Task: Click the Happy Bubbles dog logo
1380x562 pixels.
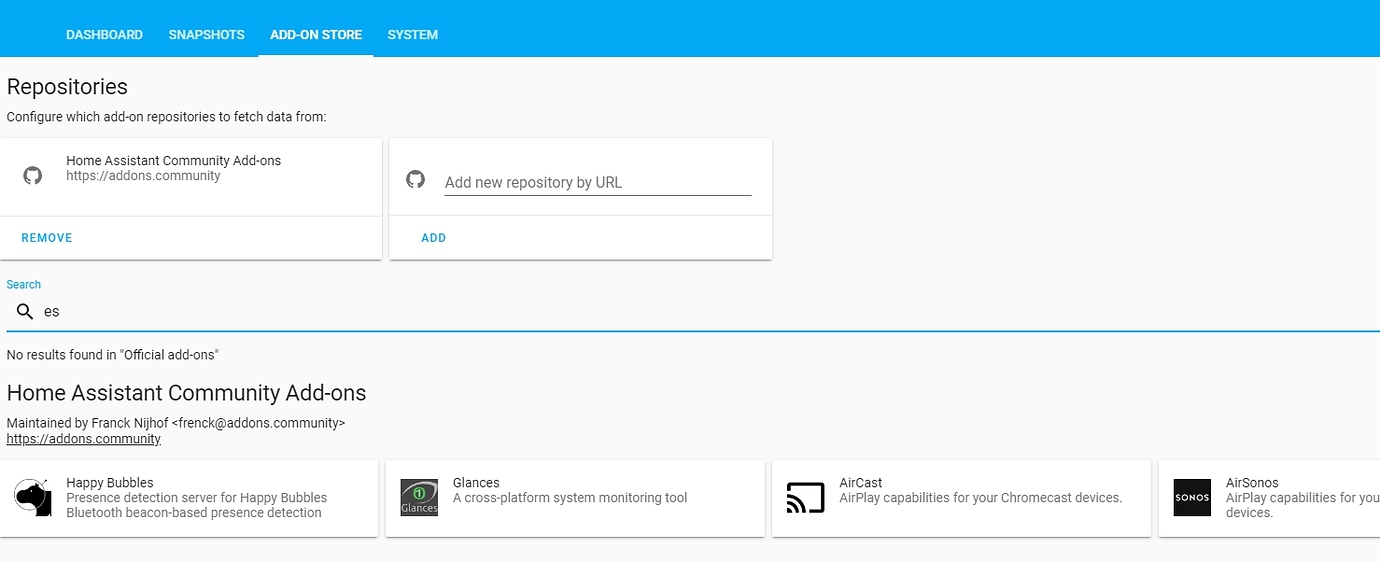Action: tap(33, 497)
